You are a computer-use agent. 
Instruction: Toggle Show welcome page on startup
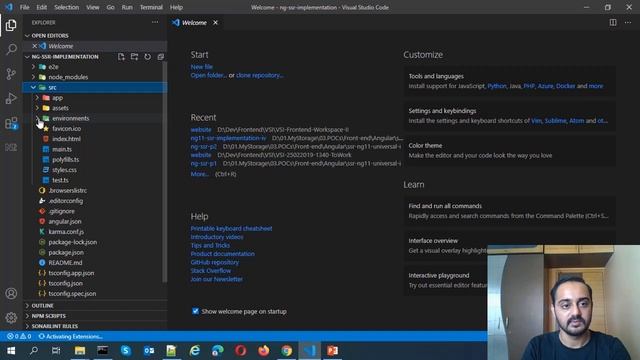pos(196,311)
